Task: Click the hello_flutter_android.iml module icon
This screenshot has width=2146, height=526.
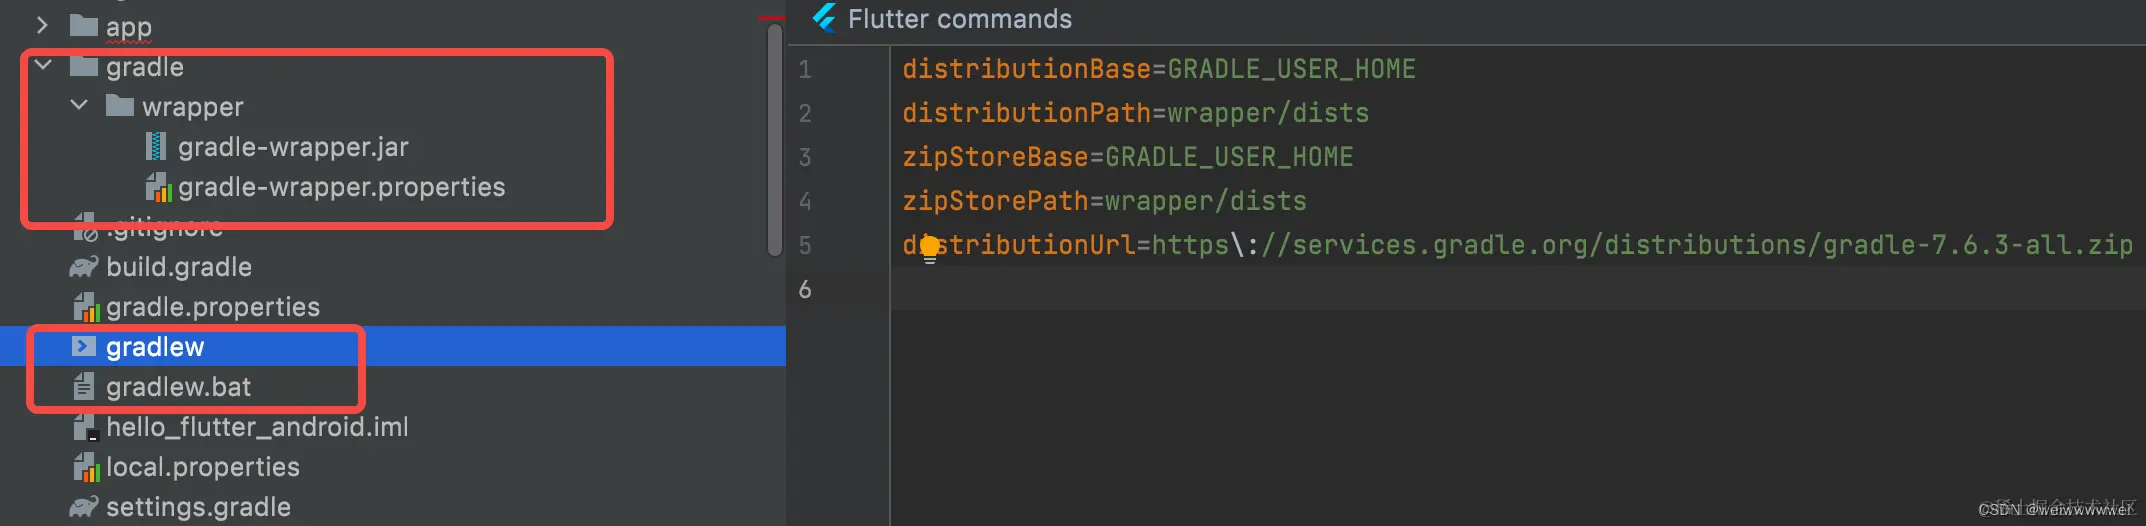Action: point(86,427)
